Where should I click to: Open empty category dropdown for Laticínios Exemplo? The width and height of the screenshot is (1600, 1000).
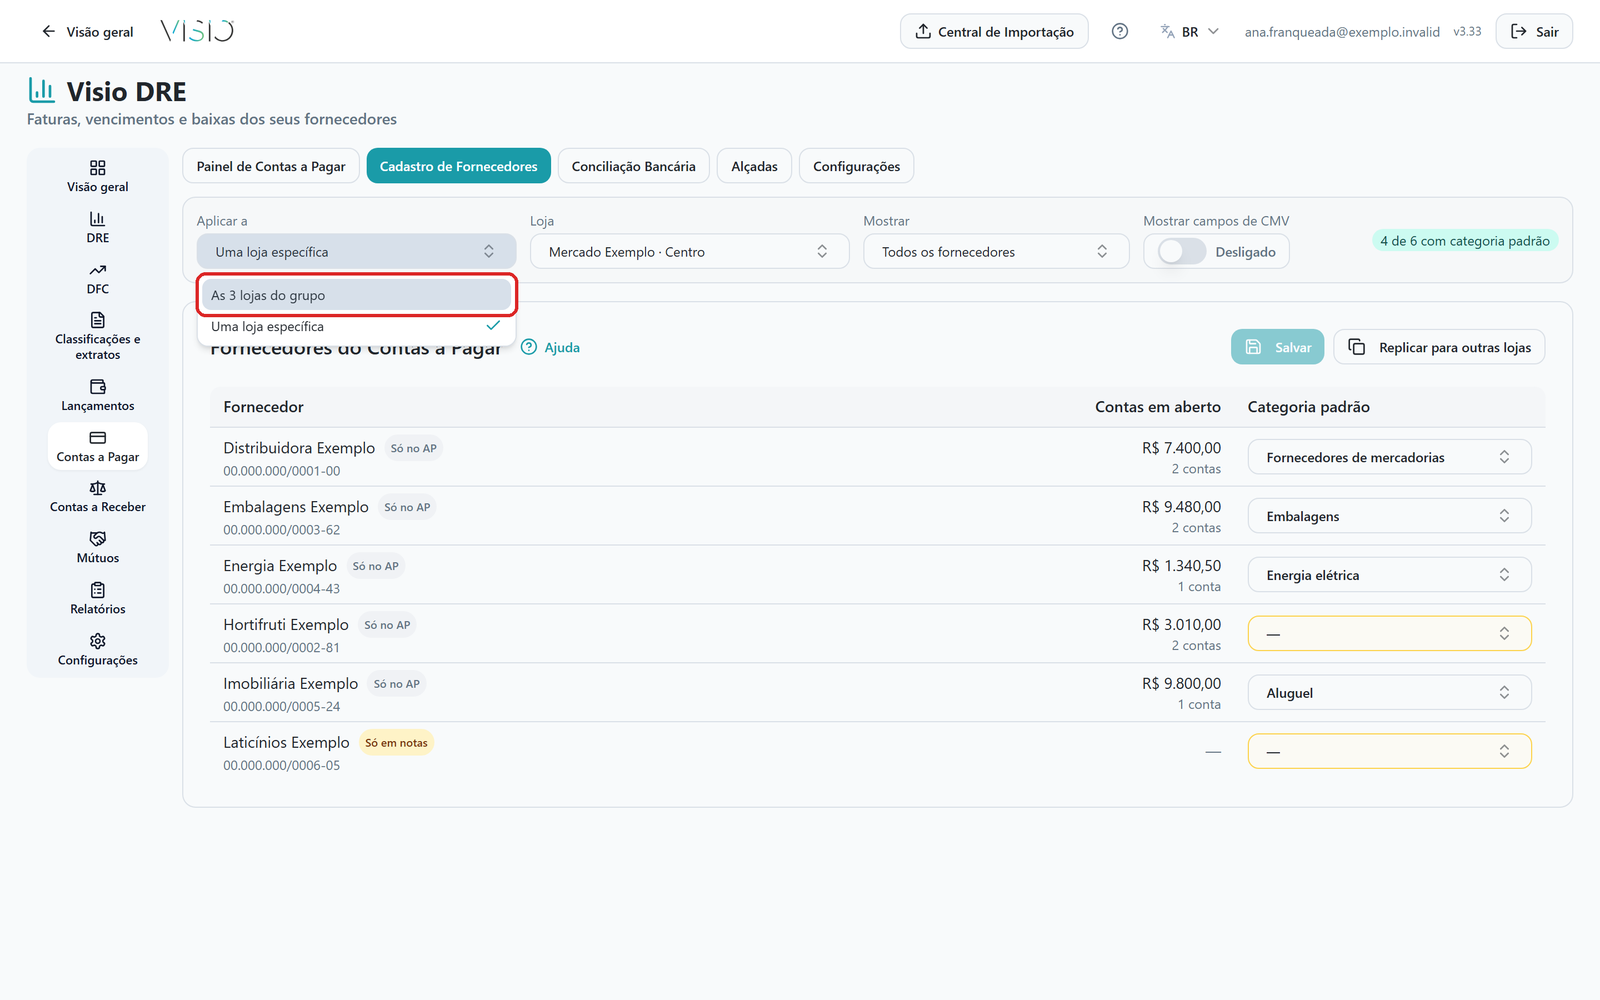click(x=1389, y=752)
